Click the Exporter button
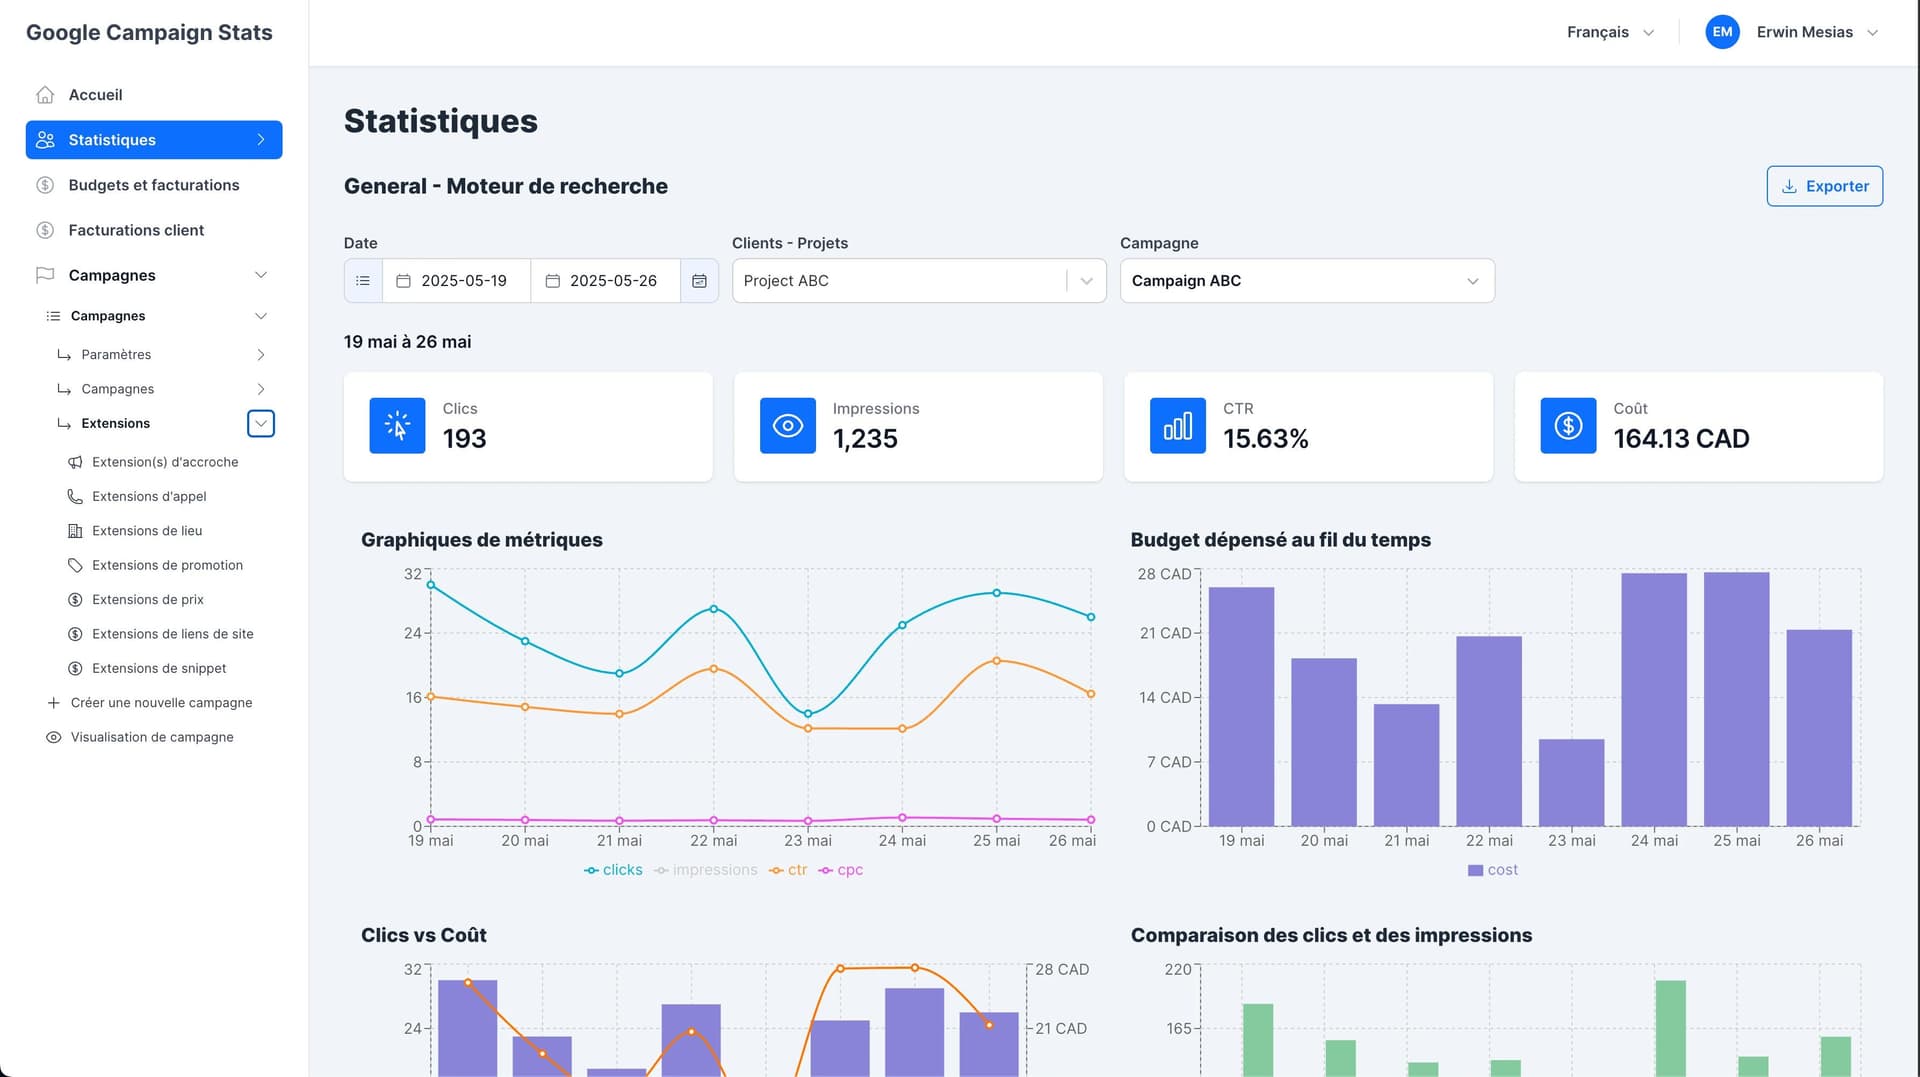1920x1077 pixels. (1824, 186)
